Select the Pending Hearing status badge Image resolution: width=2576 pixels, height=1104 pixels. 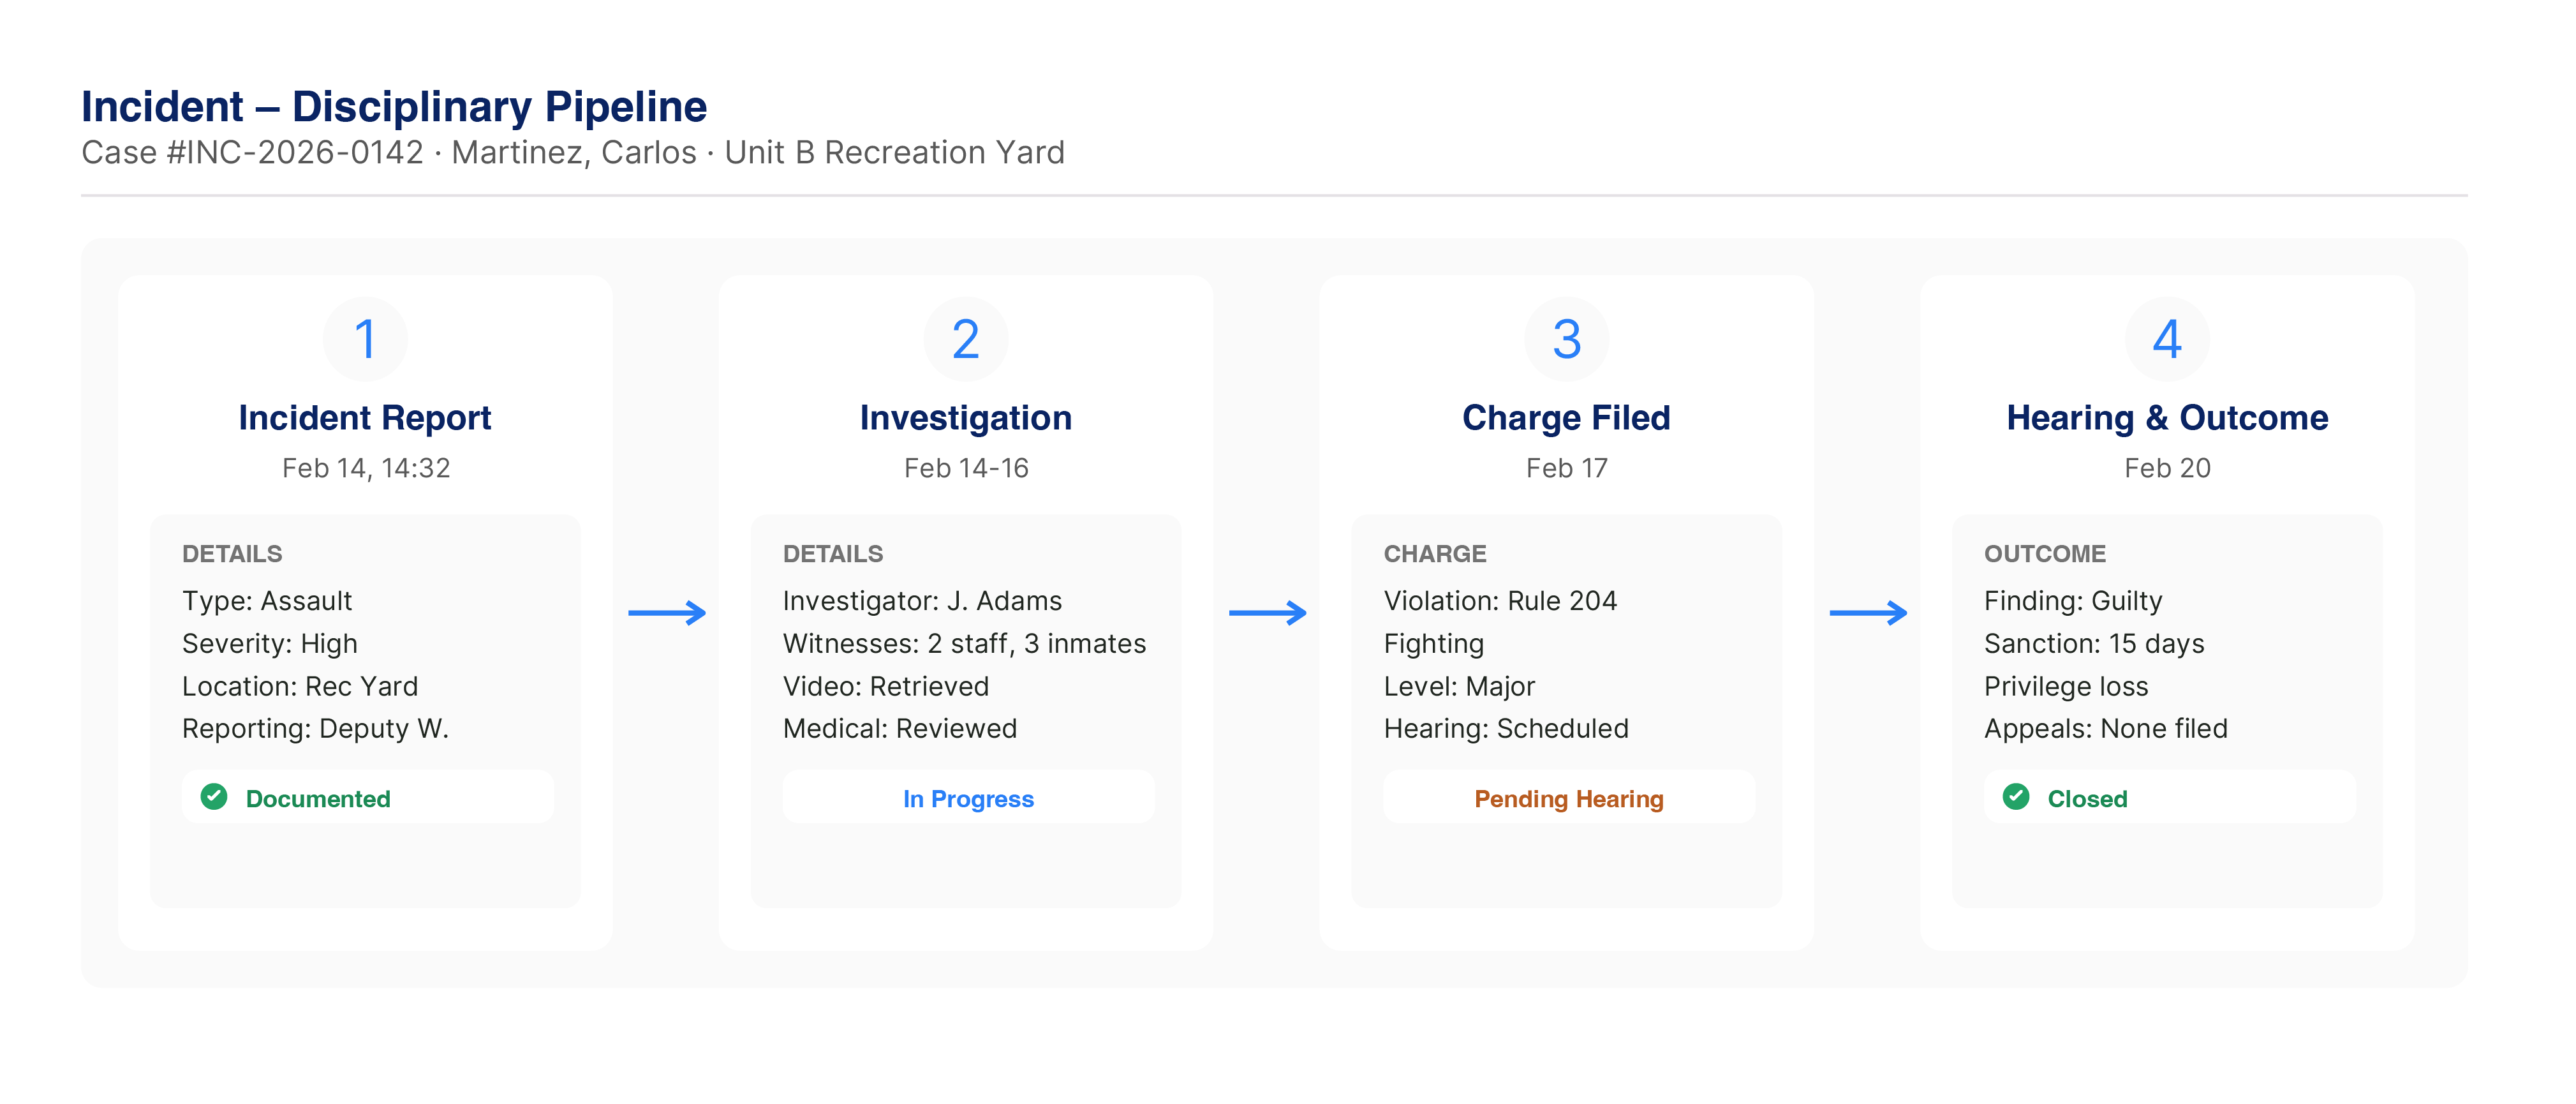(1568, 798)
